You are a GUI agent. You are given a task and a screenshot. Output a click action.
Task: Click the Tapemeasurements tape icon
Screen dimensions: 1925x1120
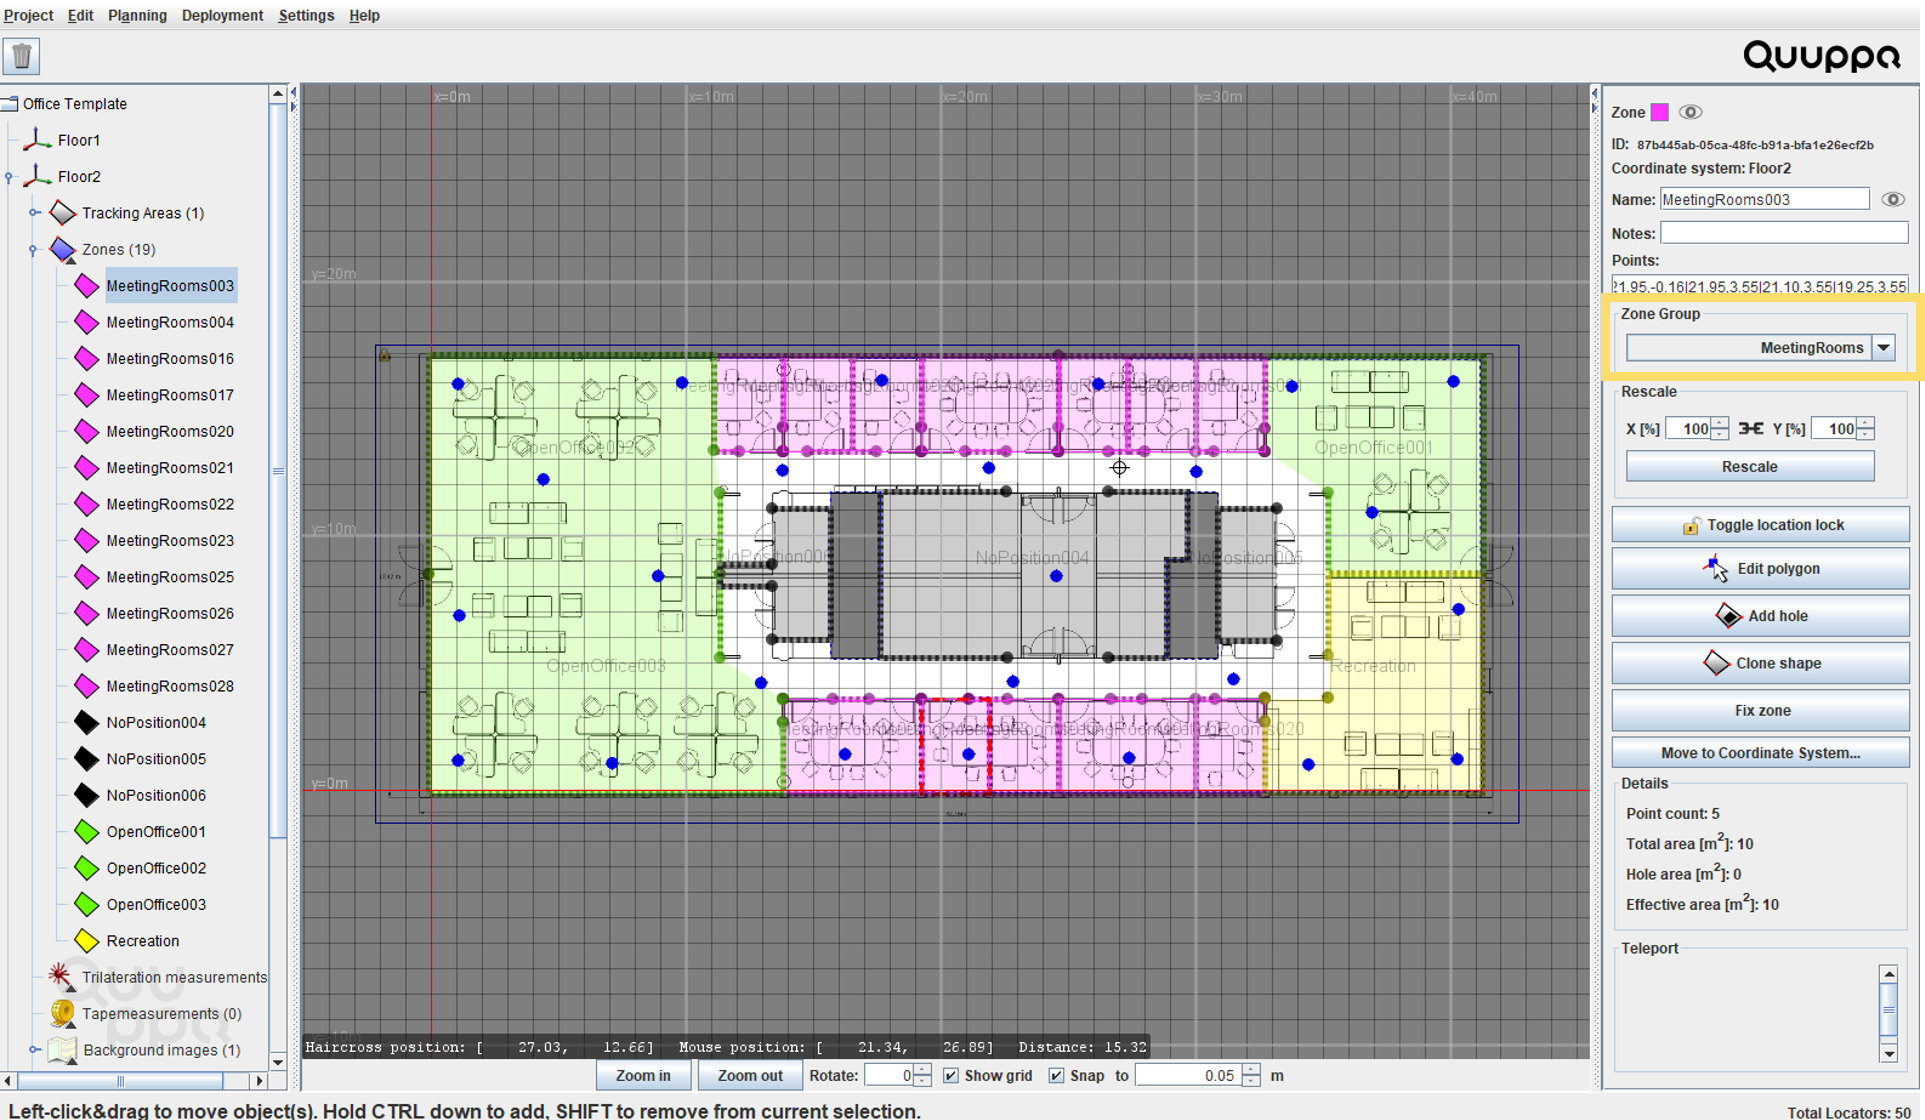click(62, 1013)
